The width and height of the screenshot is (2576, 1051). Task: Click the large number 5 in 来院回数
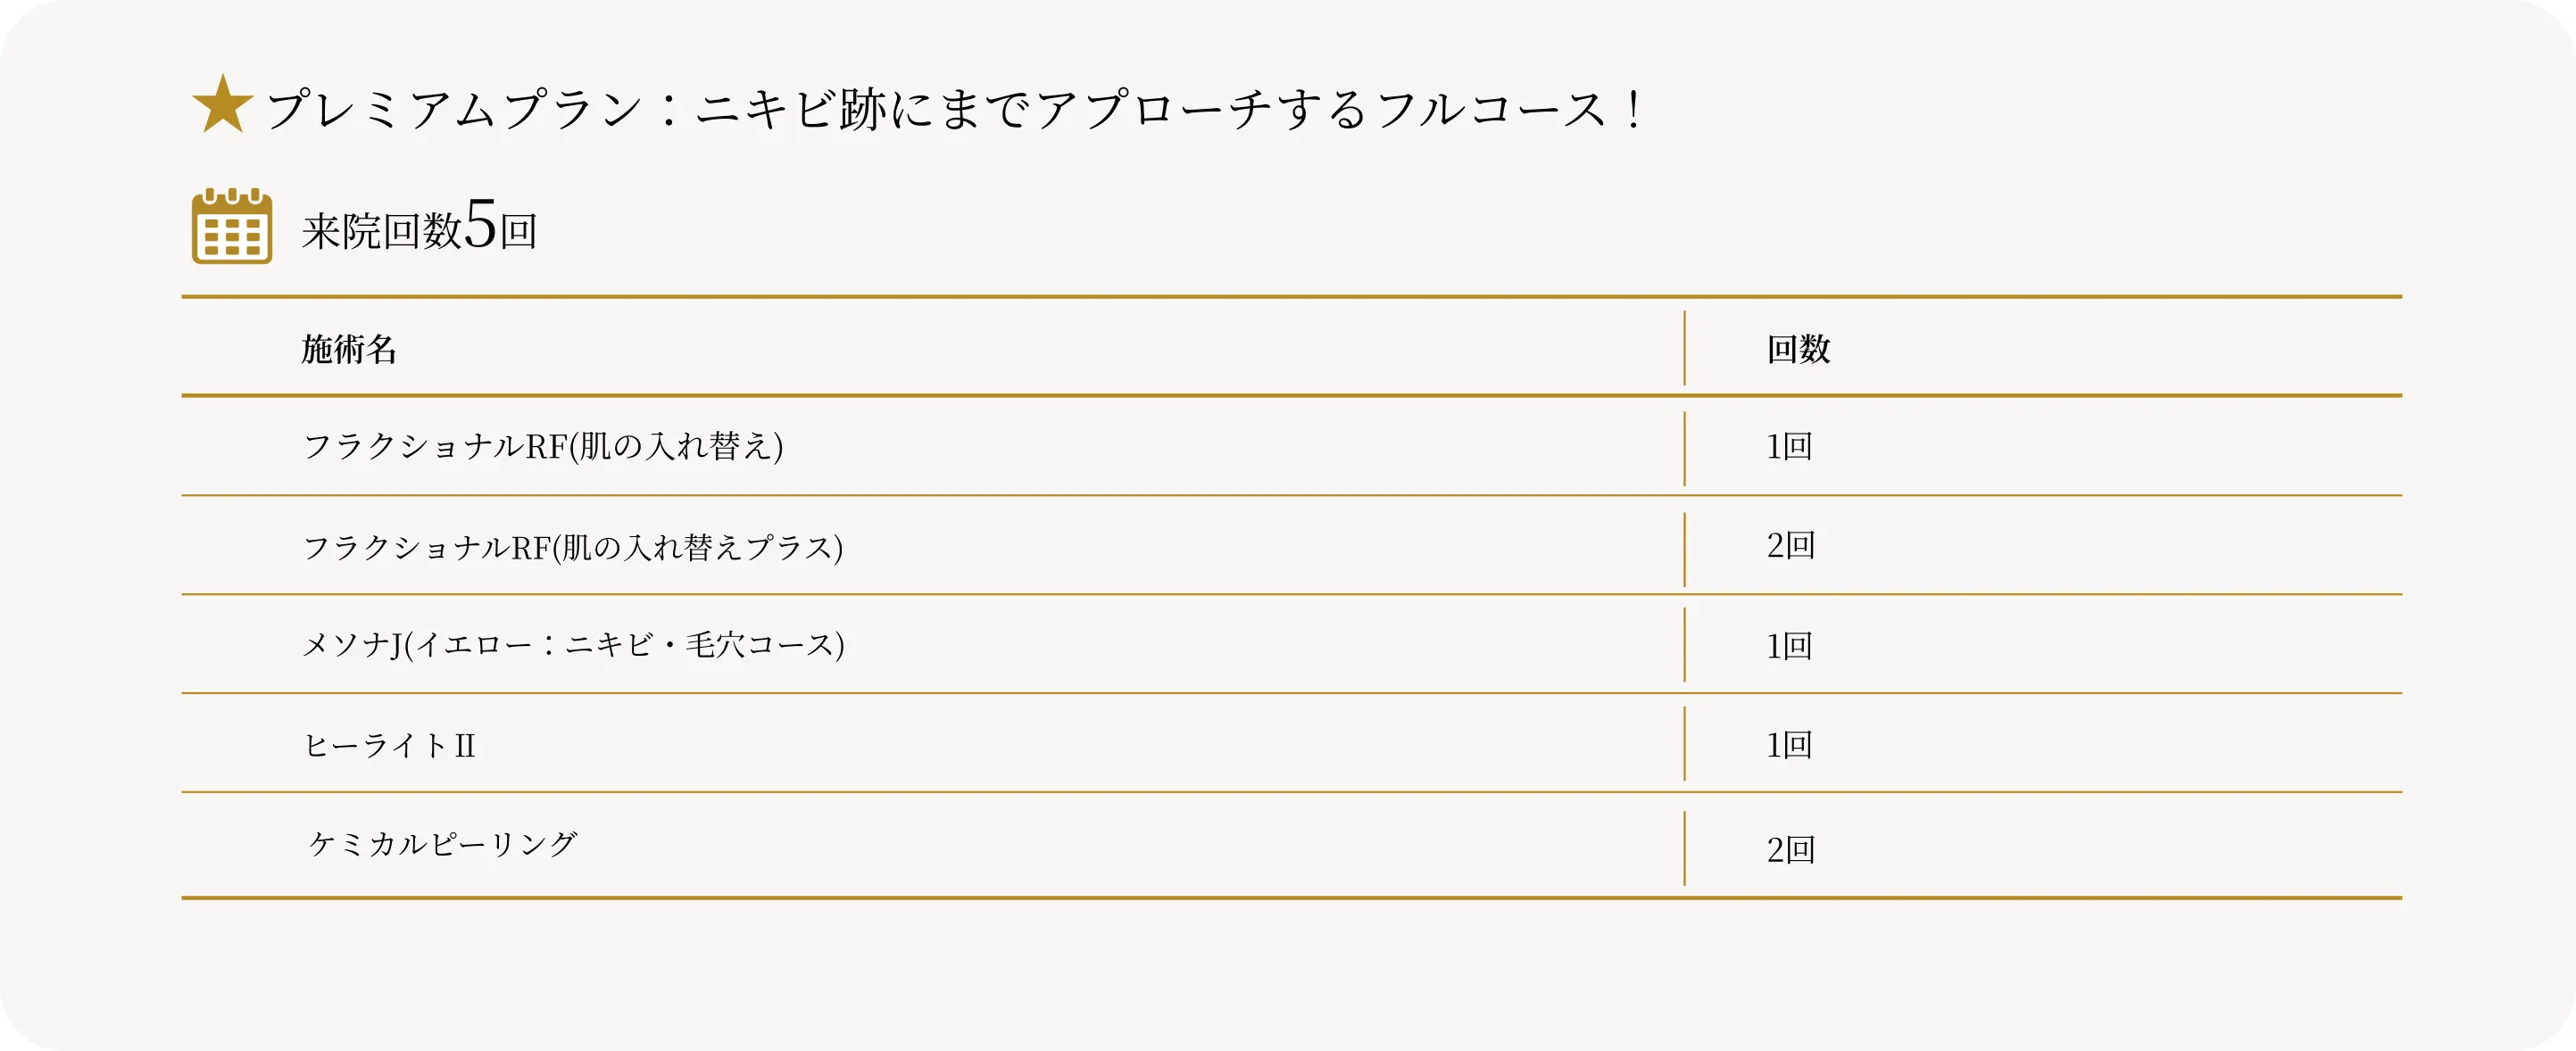point(480,223)
